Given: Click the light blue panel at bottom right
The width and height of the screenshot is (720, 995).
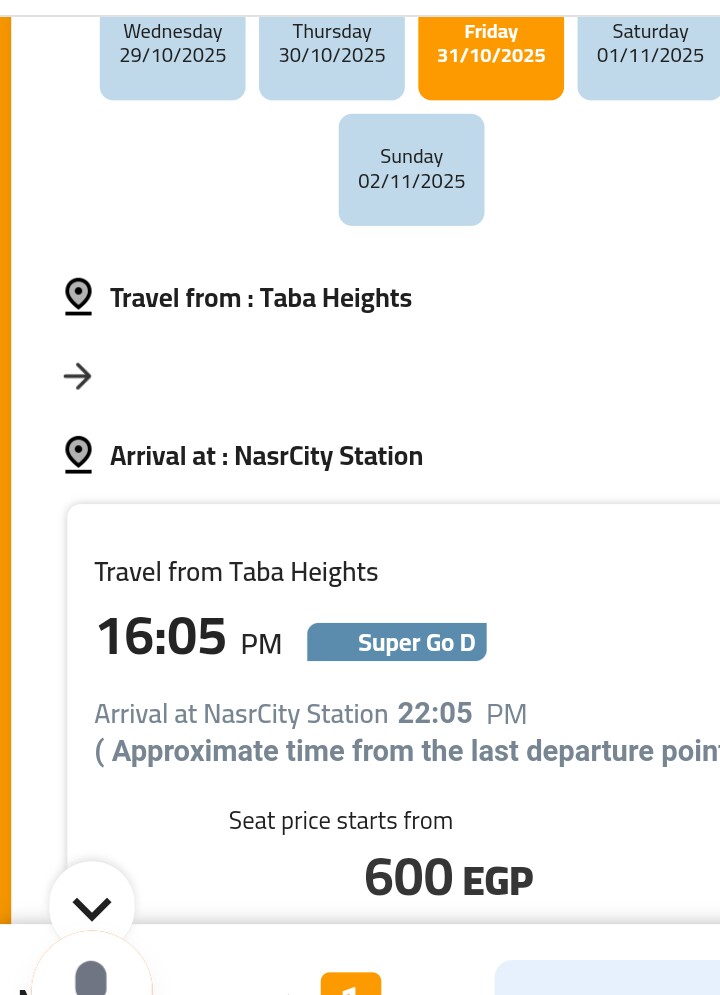Looking at the screenshot, I should [x=607, y=979].
